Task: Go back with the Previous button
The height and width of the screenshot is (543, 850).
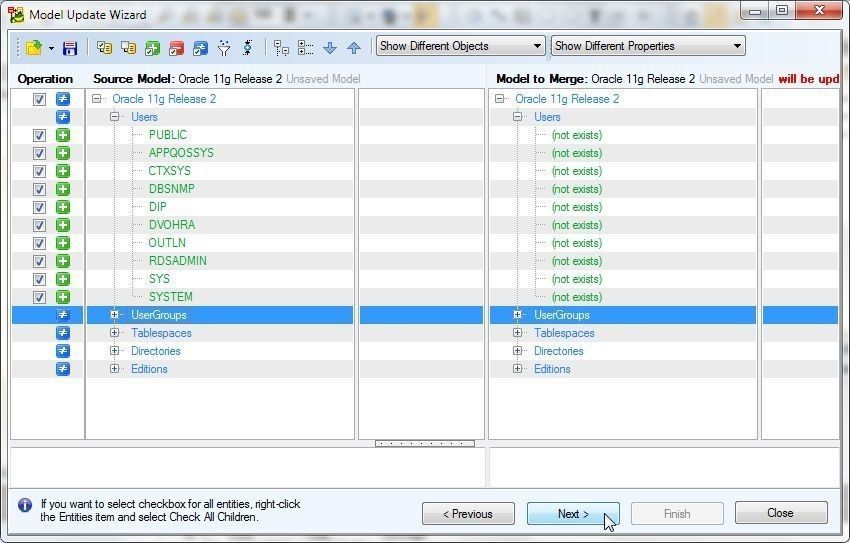Action: pyautogui.click(x=468, y=513)
